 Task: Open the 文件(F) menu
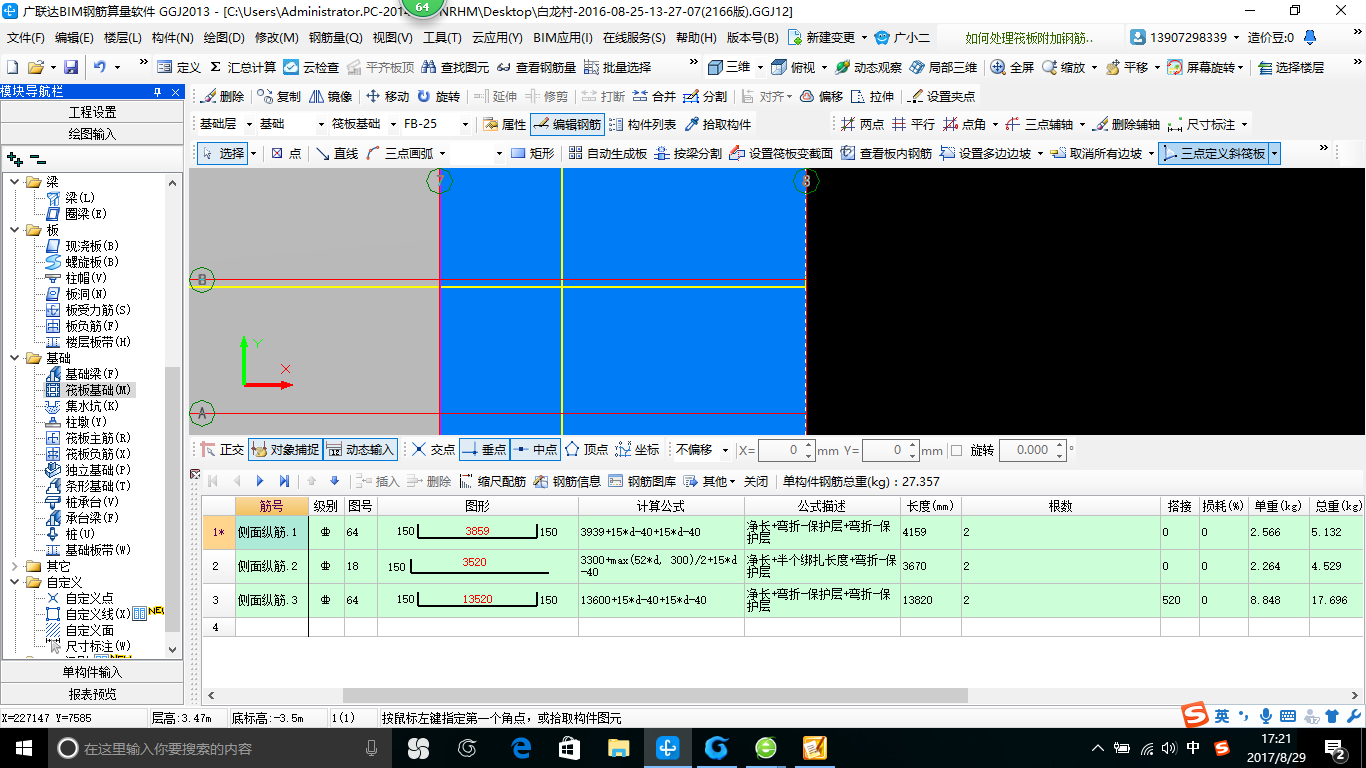pyautogui.click(x=26, y=37)
